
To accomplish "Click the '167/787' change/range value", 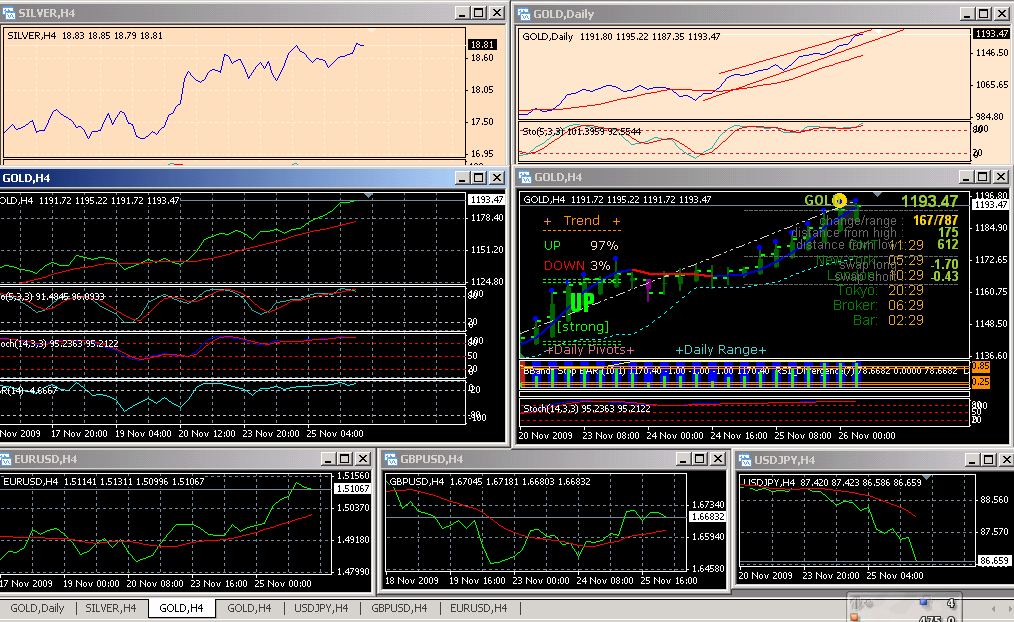I will pos(936,220).
